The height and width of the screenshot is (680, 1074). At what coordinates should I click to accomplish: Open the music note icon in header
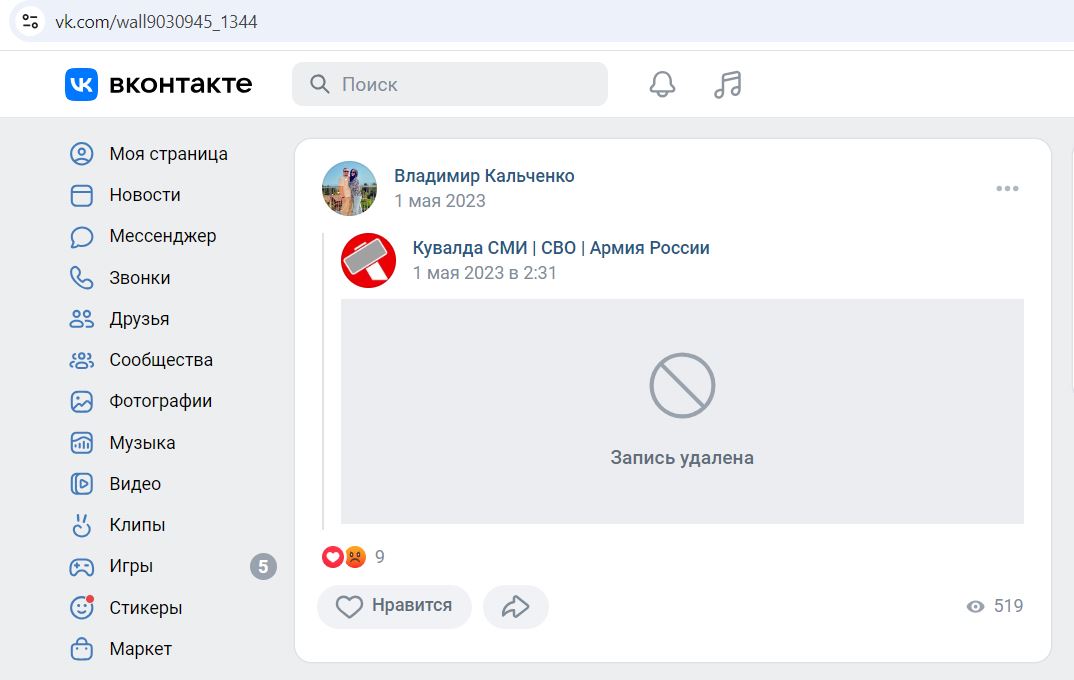[727, 84]
